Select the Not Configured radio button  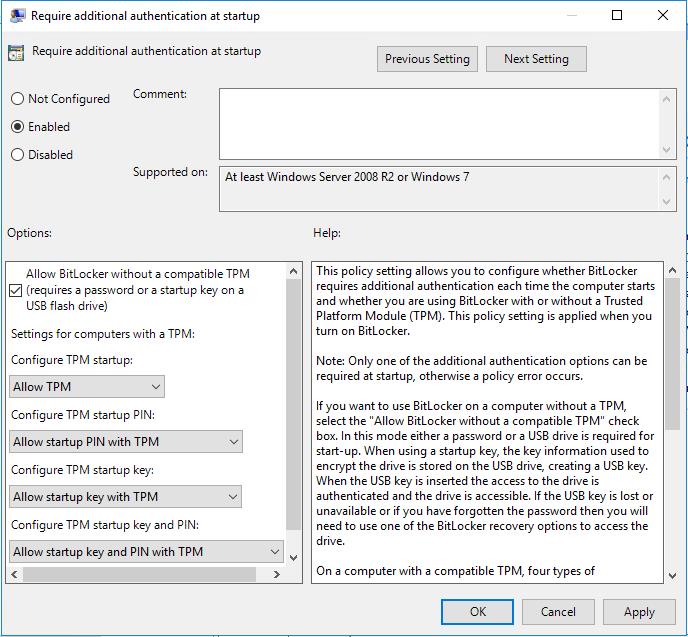(17, 99)
